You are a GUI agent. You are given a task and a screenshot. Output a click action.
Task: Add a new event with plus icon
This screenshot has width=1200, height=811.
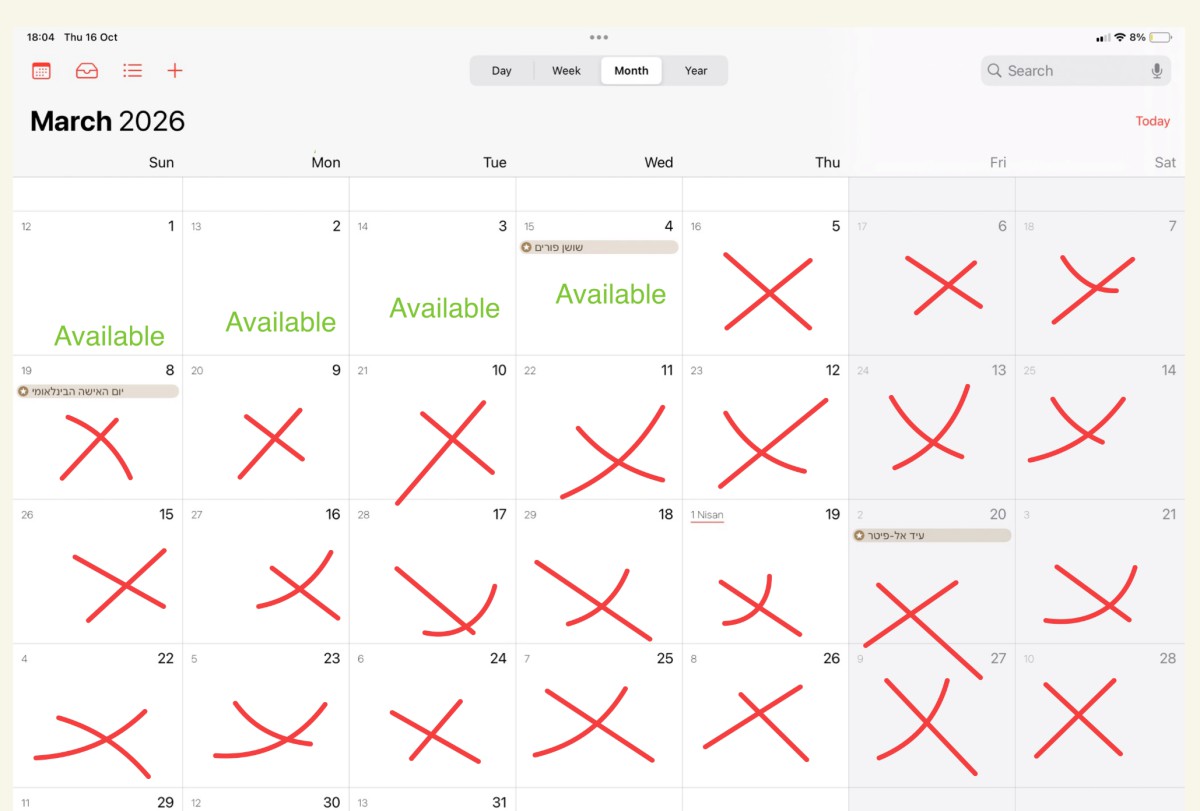pyautogui.click(x=175, y=71)
